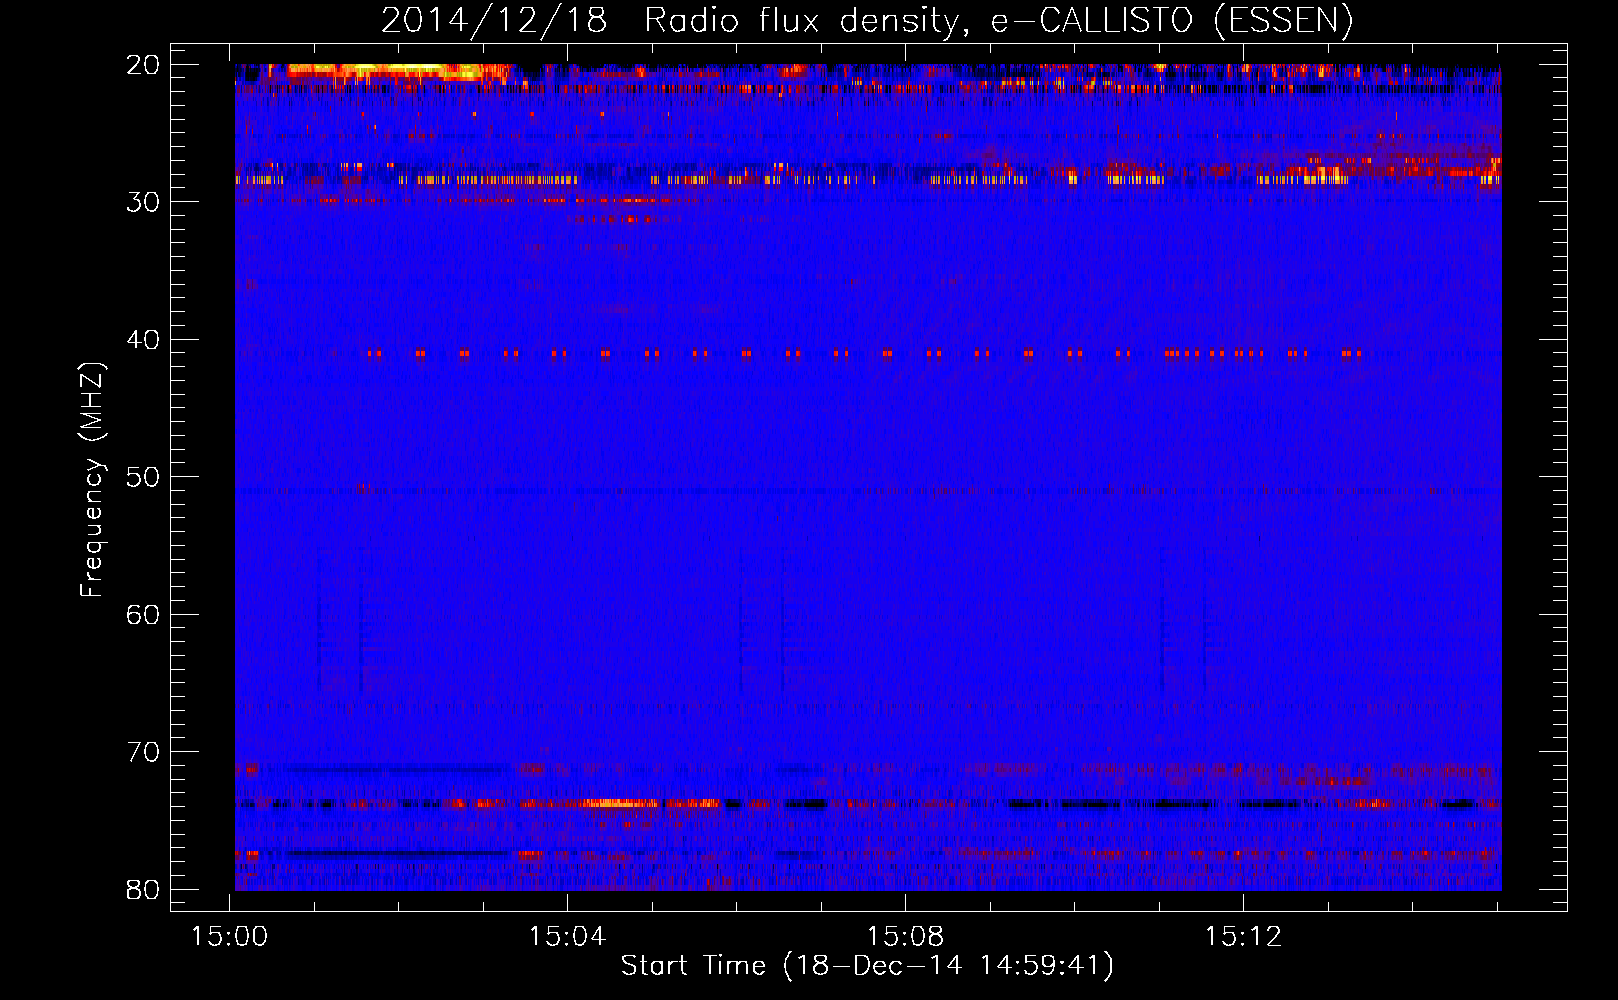This screenshot has width=1618, height=1000.
Task: Click the 30 frequency tick label
Action: point(143,202)
